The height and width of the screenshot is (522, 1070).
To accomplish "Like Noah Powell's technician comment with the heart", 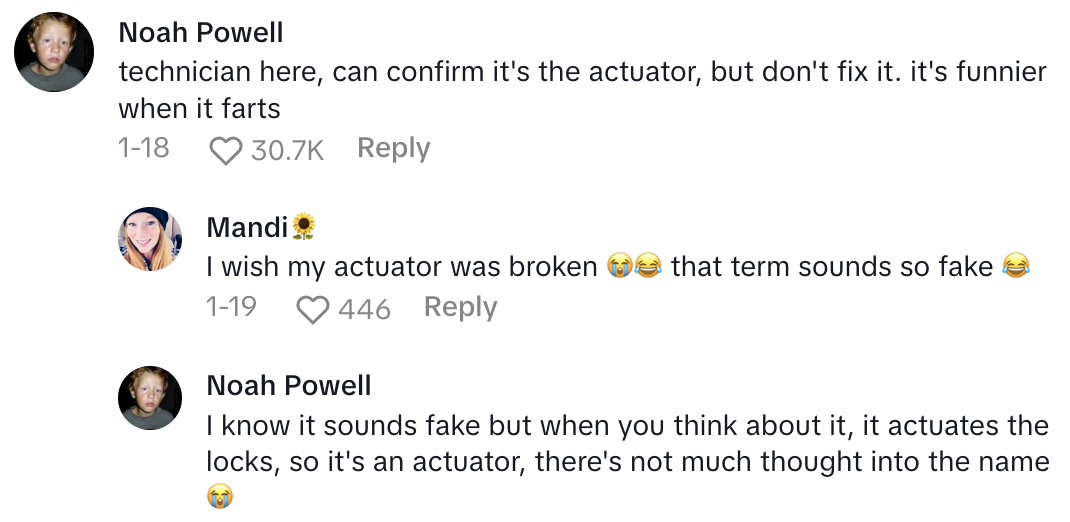I will point(226,150).
